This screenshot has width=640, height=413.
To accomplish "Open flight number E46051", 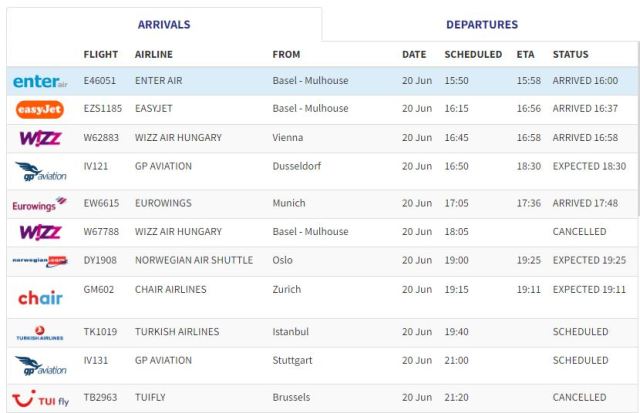I will [x=101, y=80].
